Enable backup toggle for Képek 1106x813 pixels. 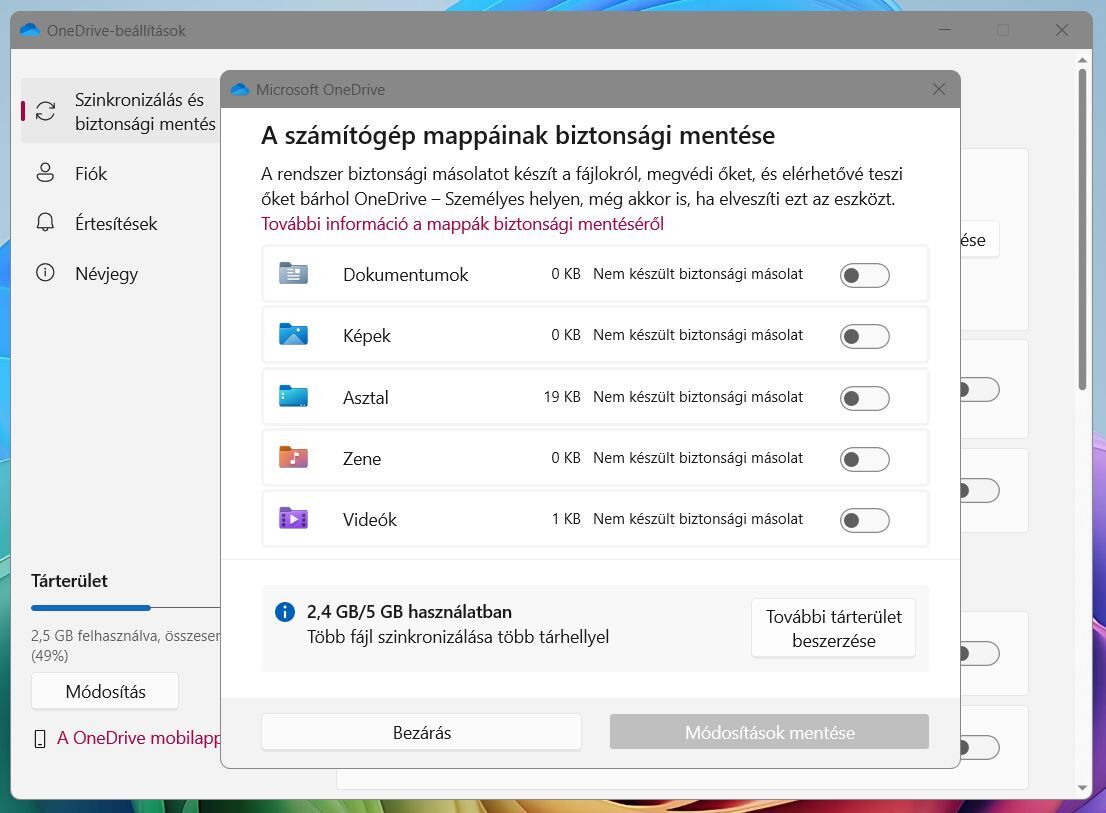864,336
